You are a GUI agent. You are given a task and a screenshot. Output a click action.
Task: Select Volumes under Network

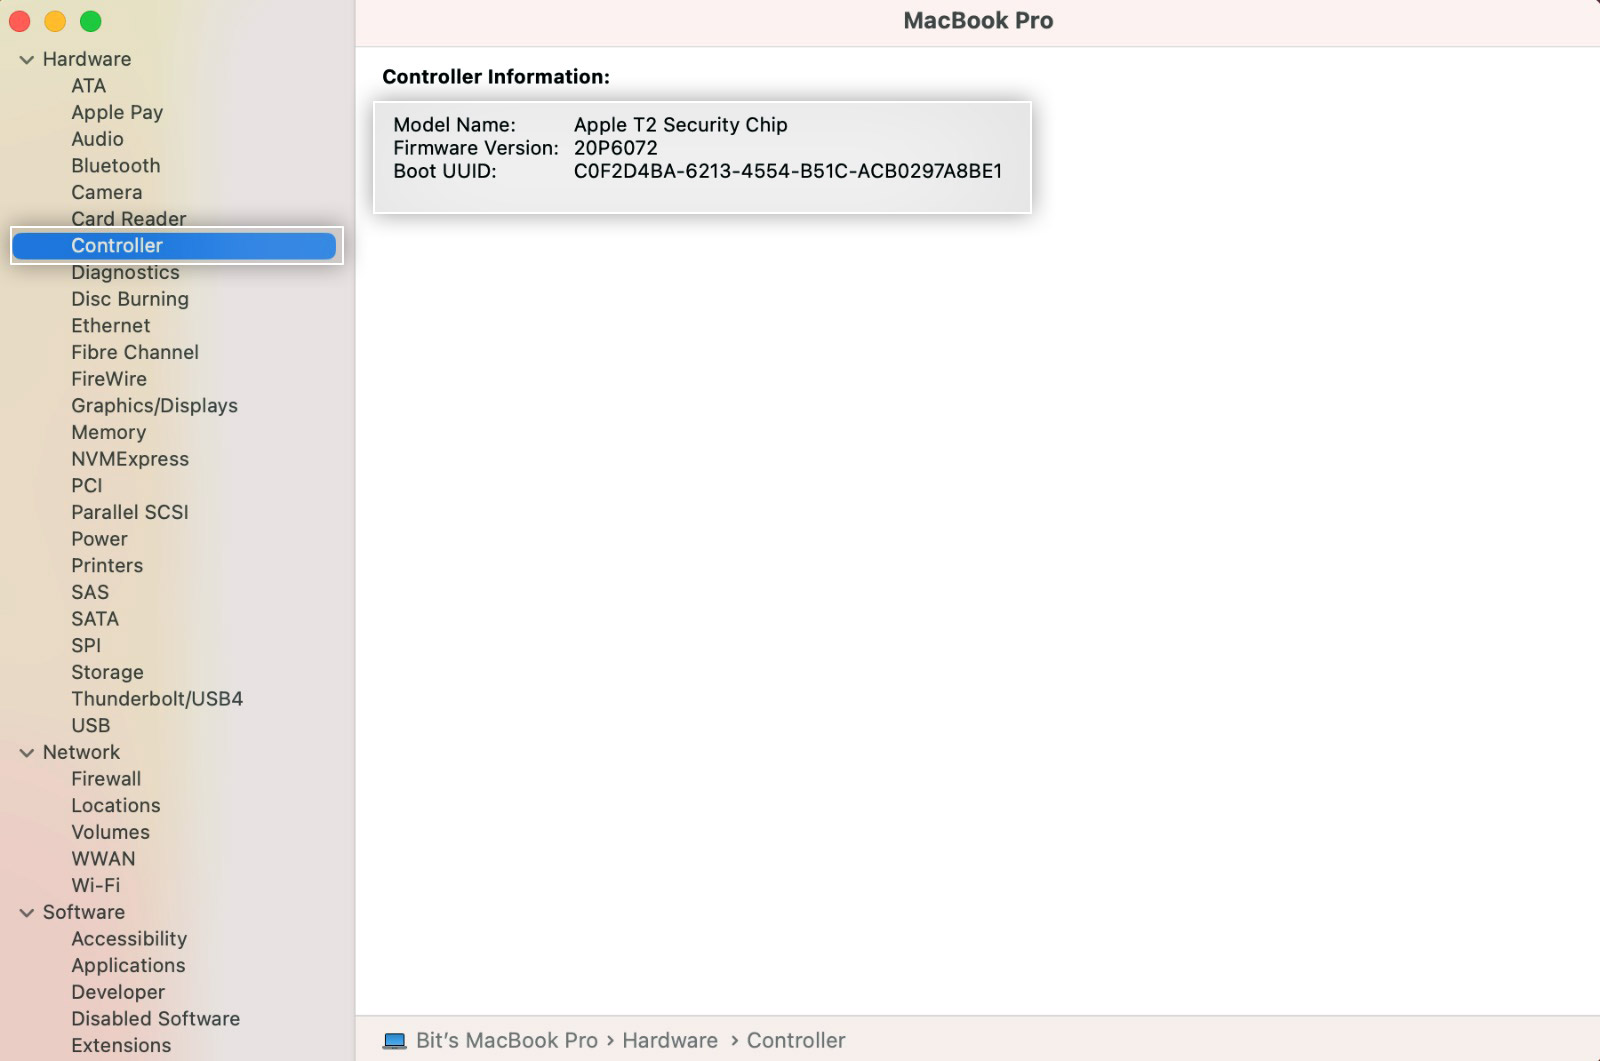click(110, 832)
